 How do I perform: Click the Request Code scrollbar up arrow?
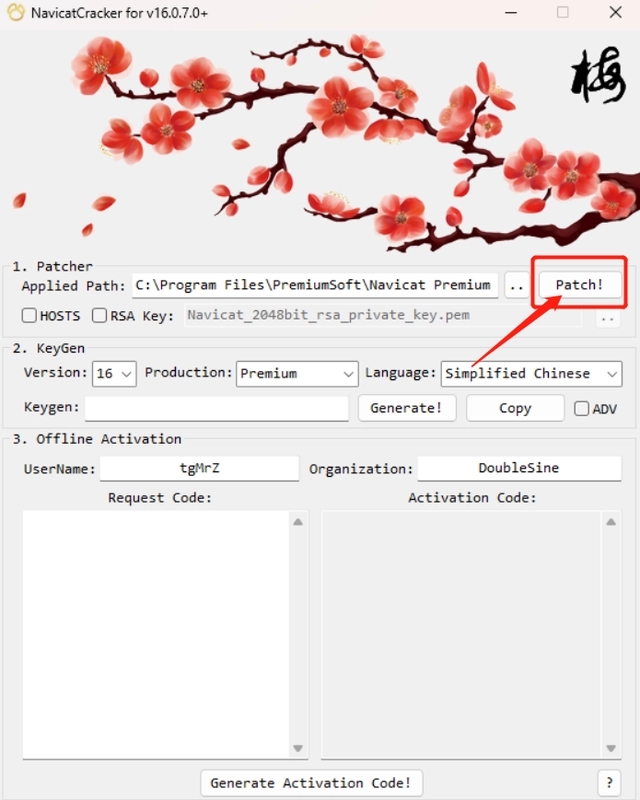[x=298, y=522]
